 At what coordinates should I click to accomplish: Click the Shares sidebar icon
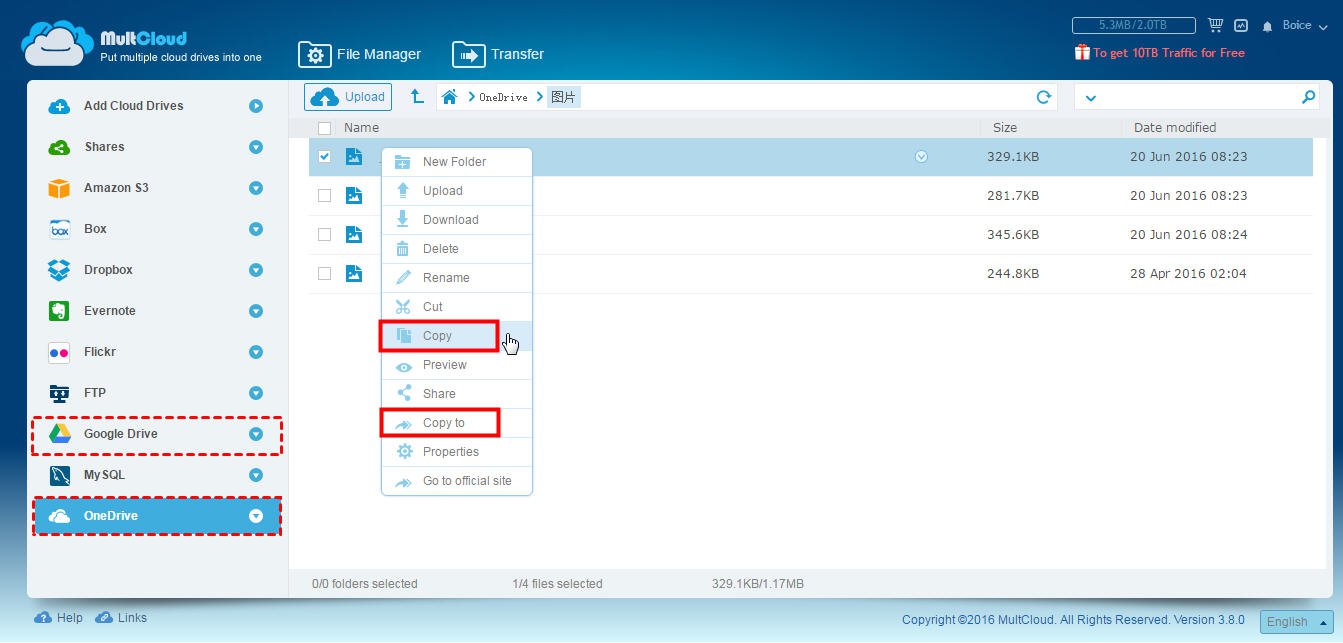(60, 147)
